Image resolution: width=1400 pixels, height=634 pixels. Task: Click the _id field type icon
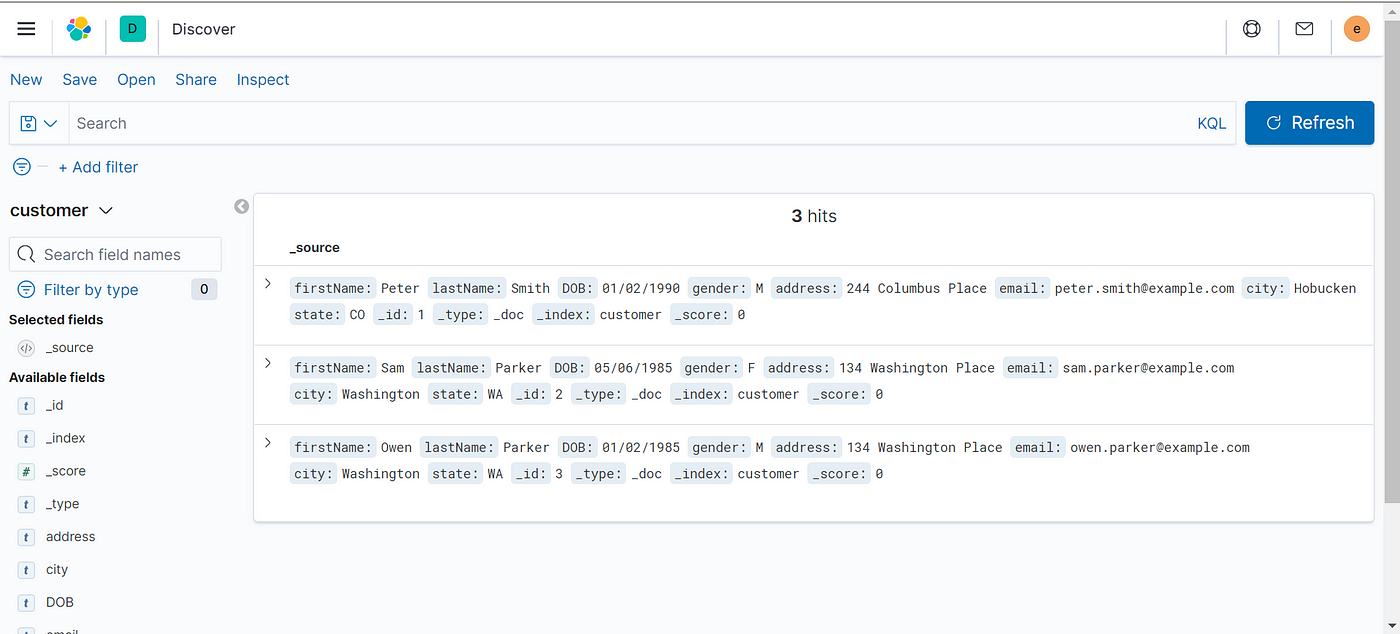27,405
